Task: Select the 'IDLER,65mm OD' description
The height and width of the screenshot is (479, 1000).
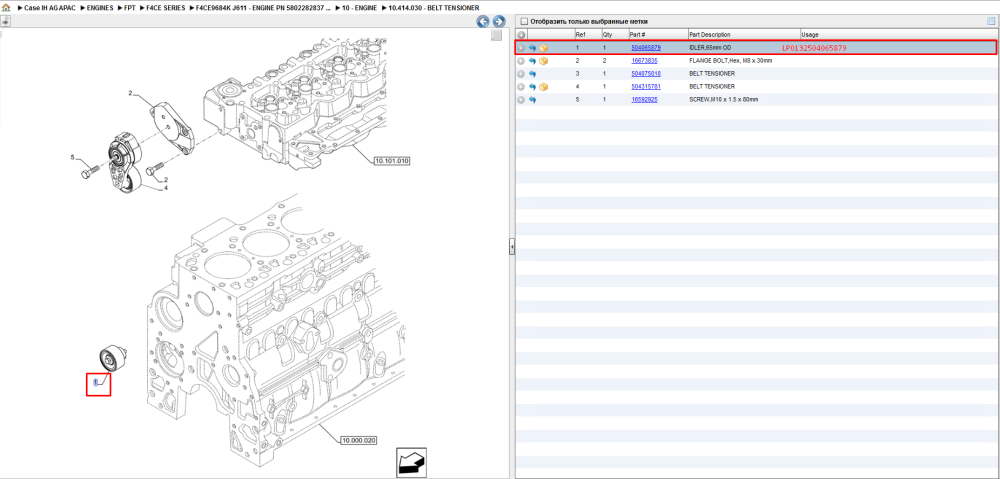Action: [710, 48]
